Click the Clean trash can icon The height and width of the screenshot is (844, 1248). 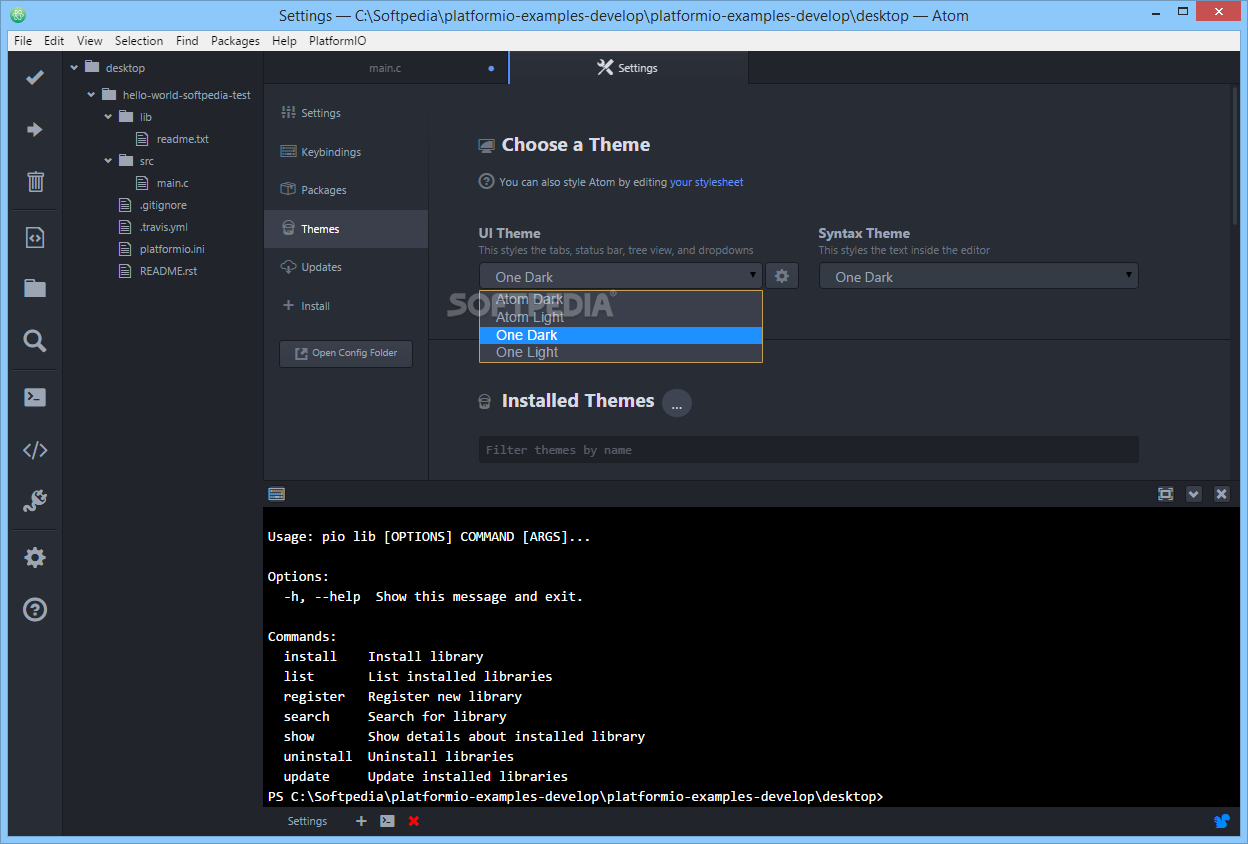point(35,181)
